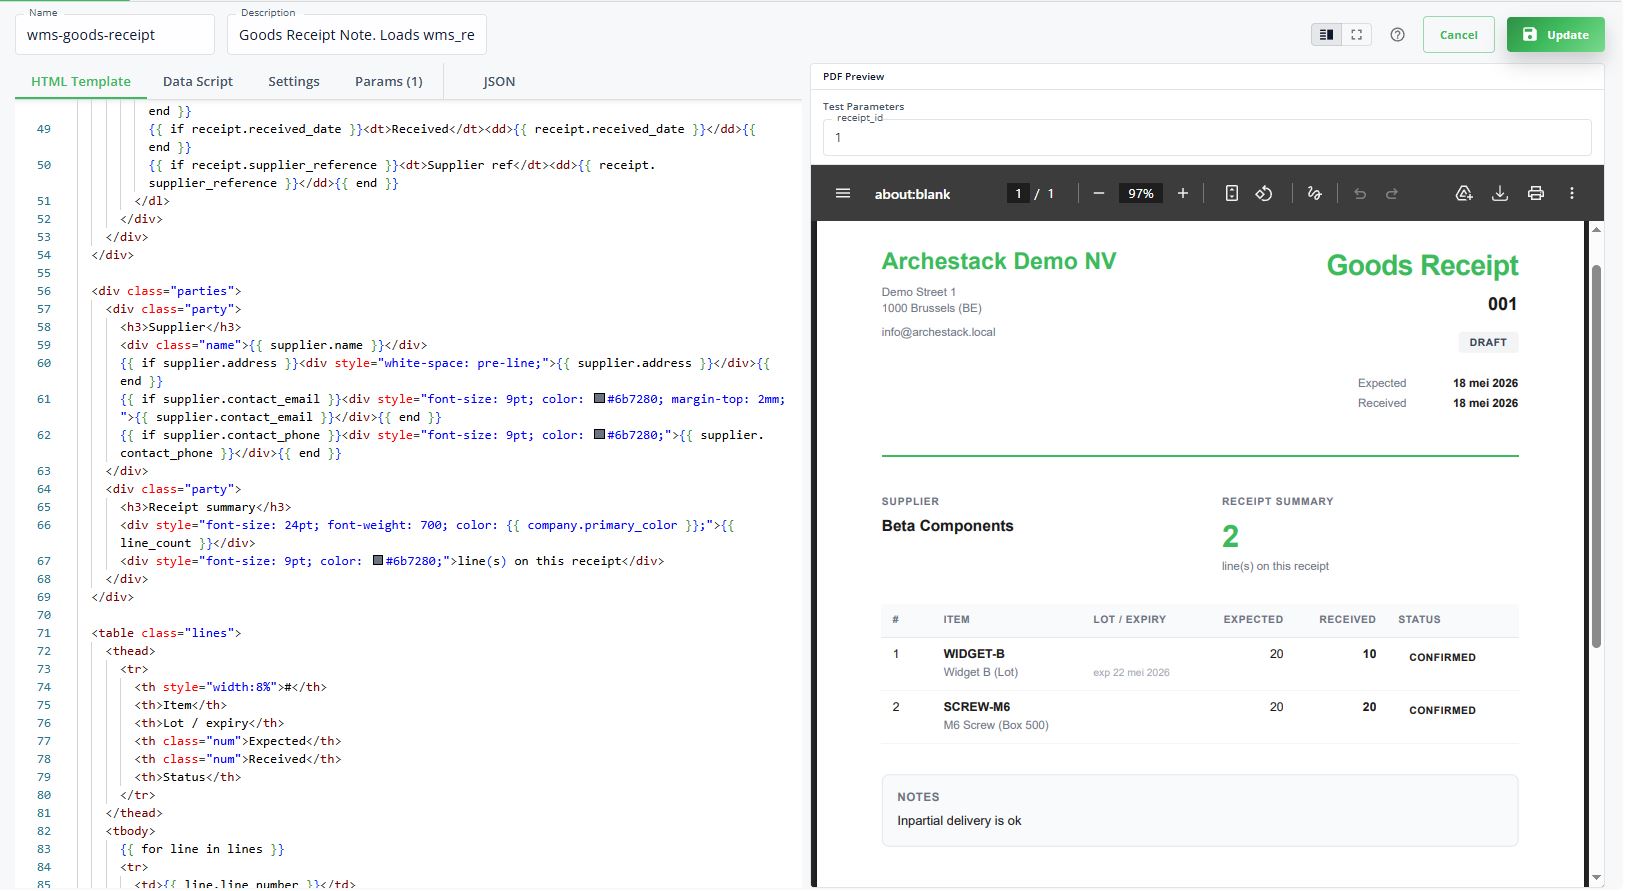Click 'info@archestack.local' in the PDF
Screen dimensions: 1625x891
click(938, 332)
